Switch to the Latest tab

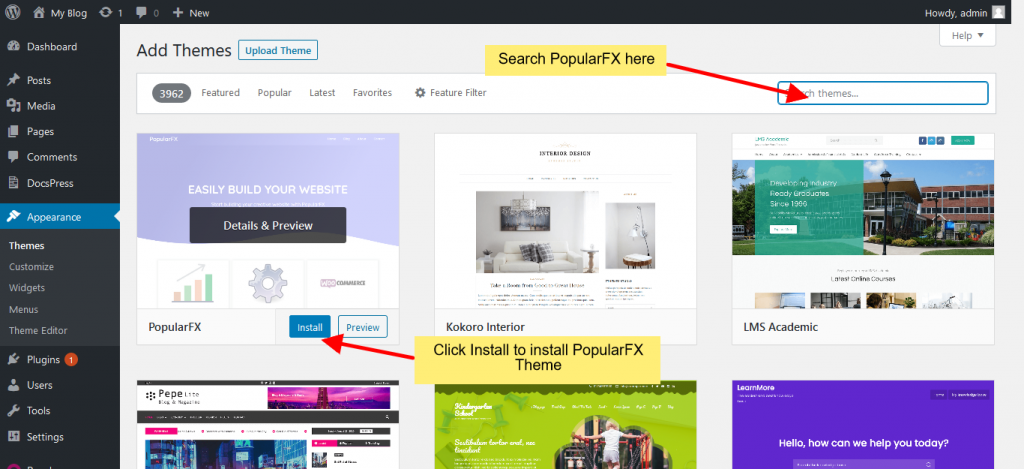coord(322,93)
